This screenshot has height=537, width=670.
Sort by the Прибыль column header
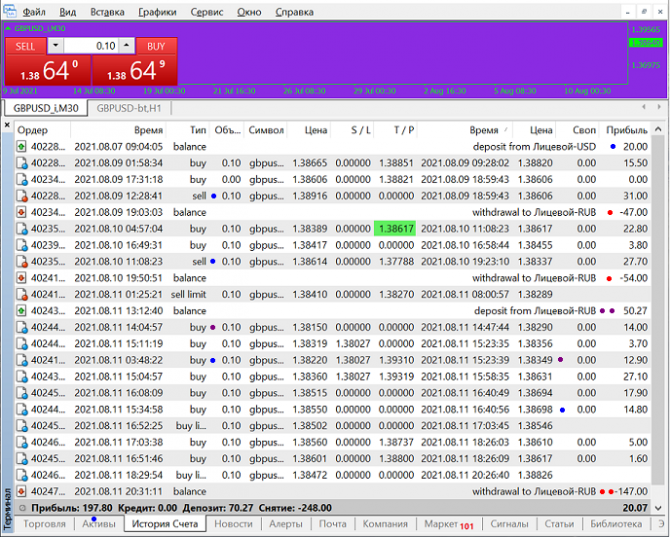(626, 130)
